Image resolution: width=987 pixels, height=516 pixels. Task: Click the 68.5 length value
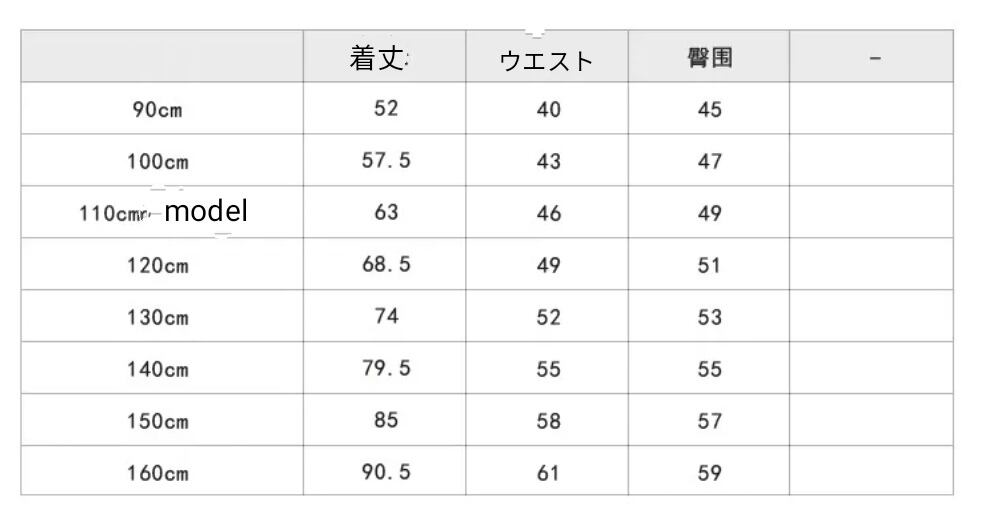click(x=385, y=265)
